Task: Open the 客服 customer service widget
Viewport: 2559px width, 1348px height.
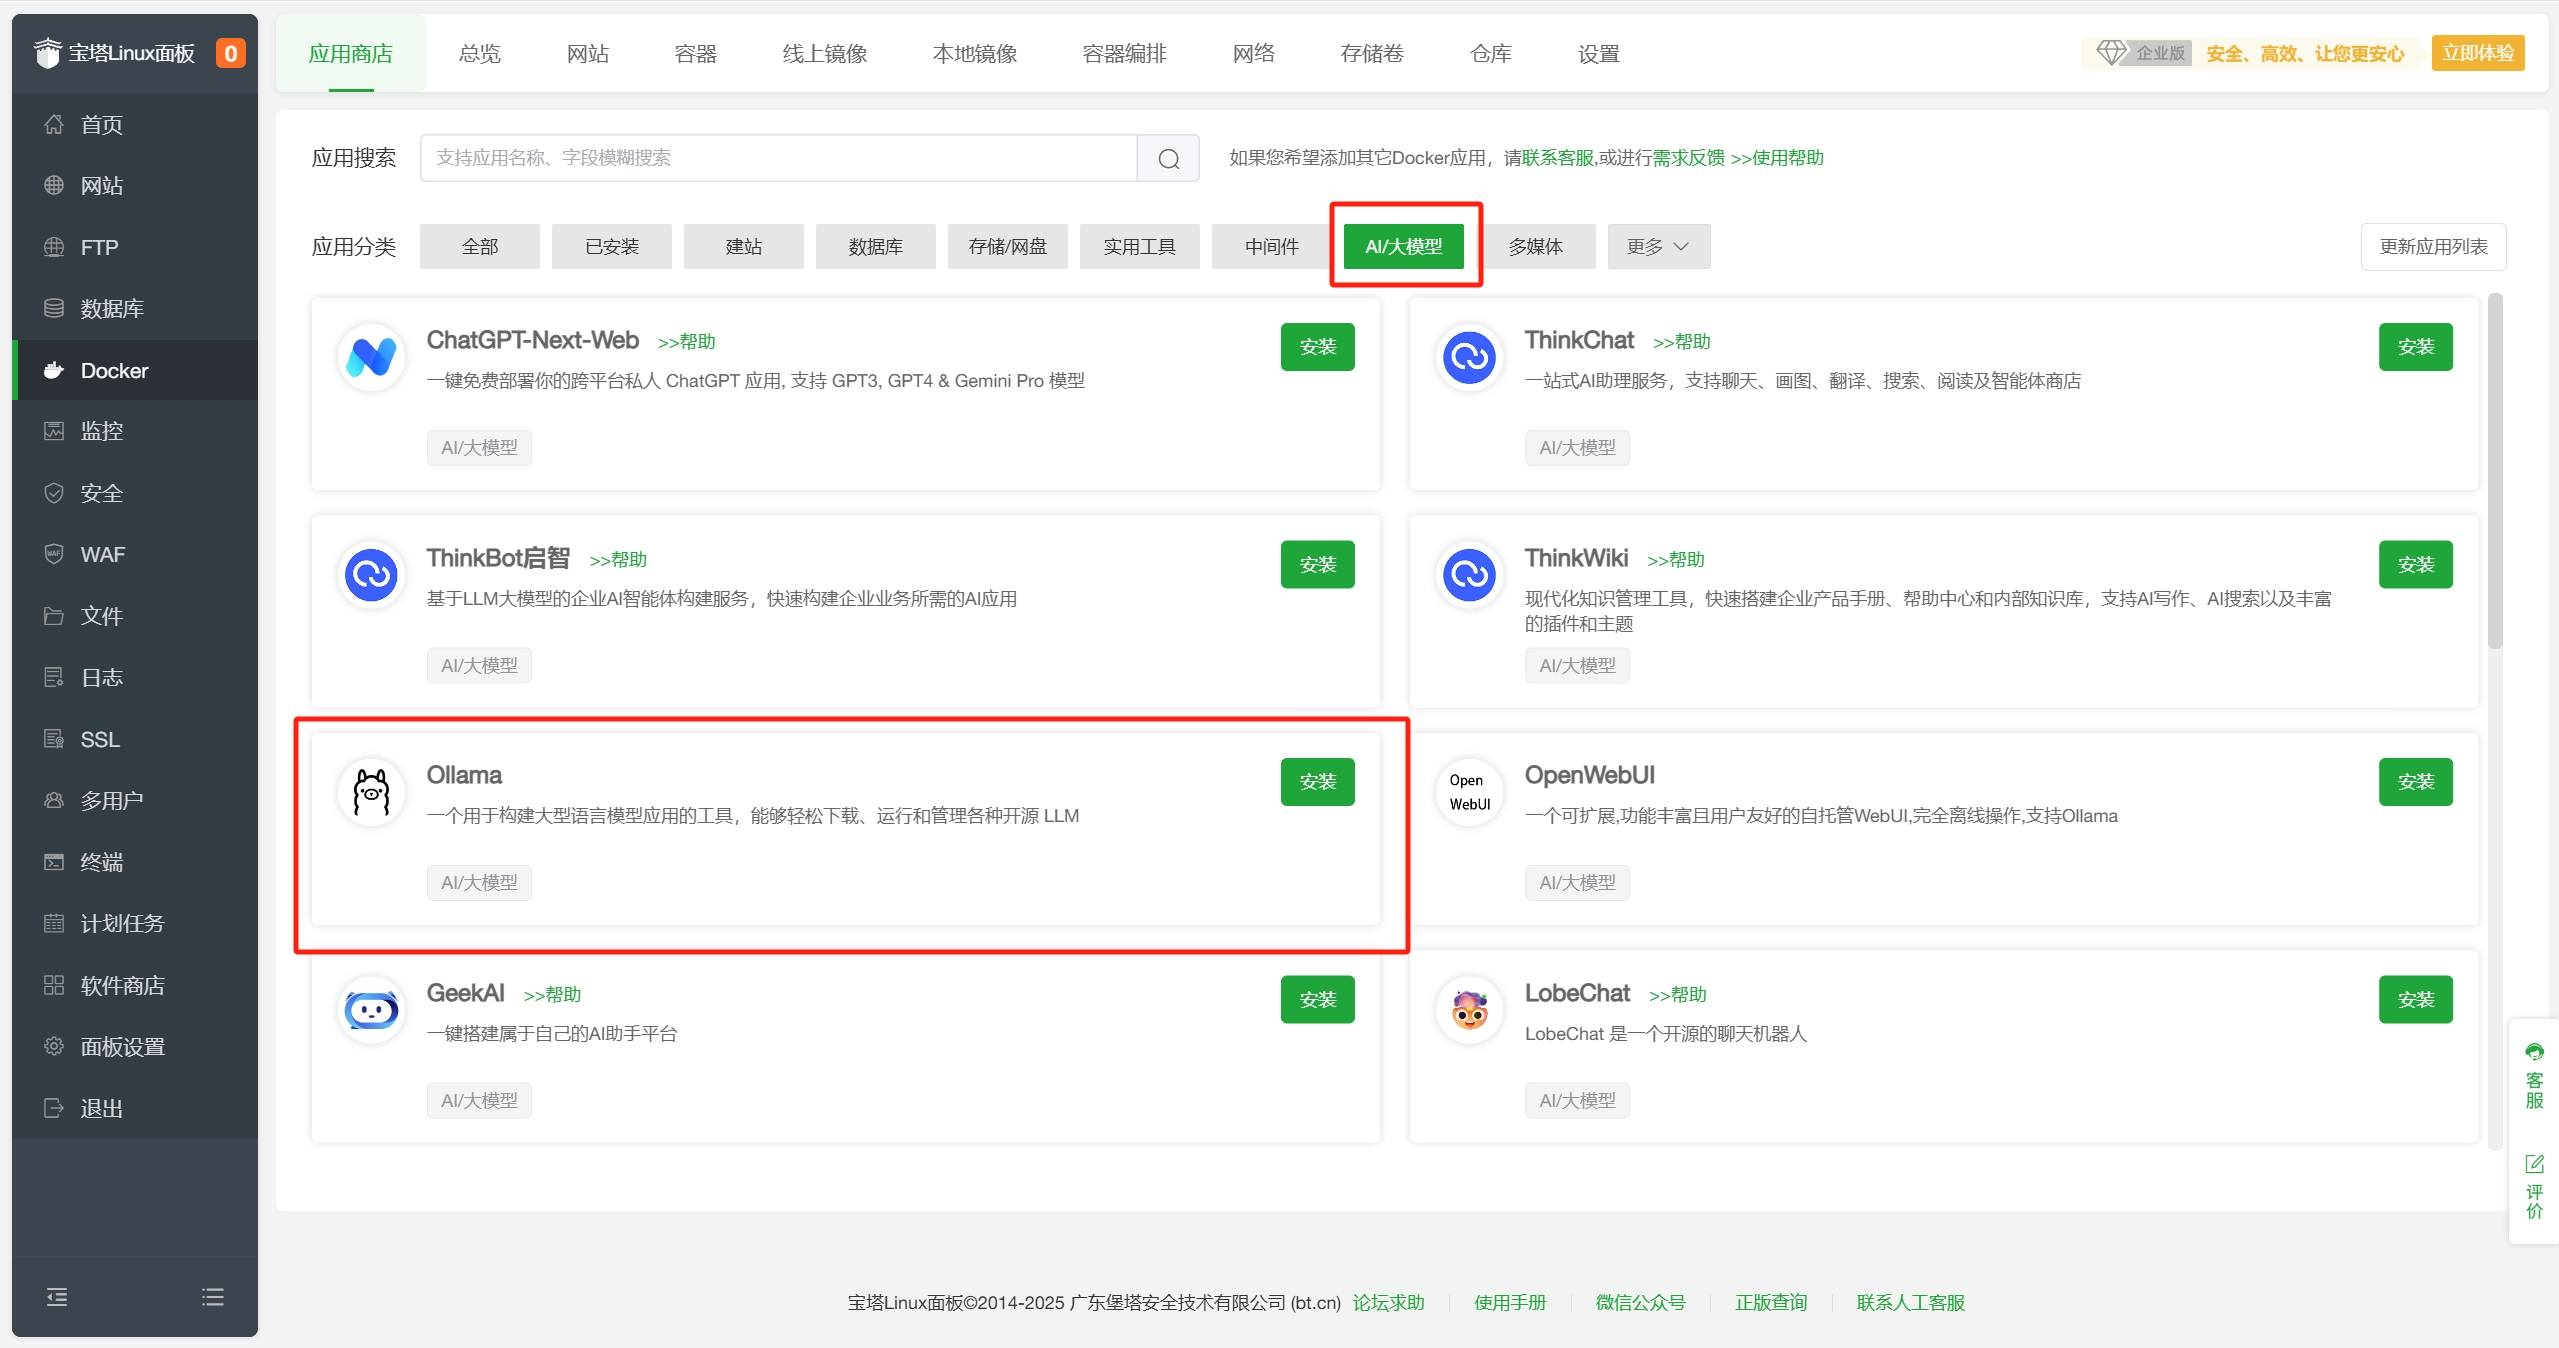Action: pos(2533,1076)
